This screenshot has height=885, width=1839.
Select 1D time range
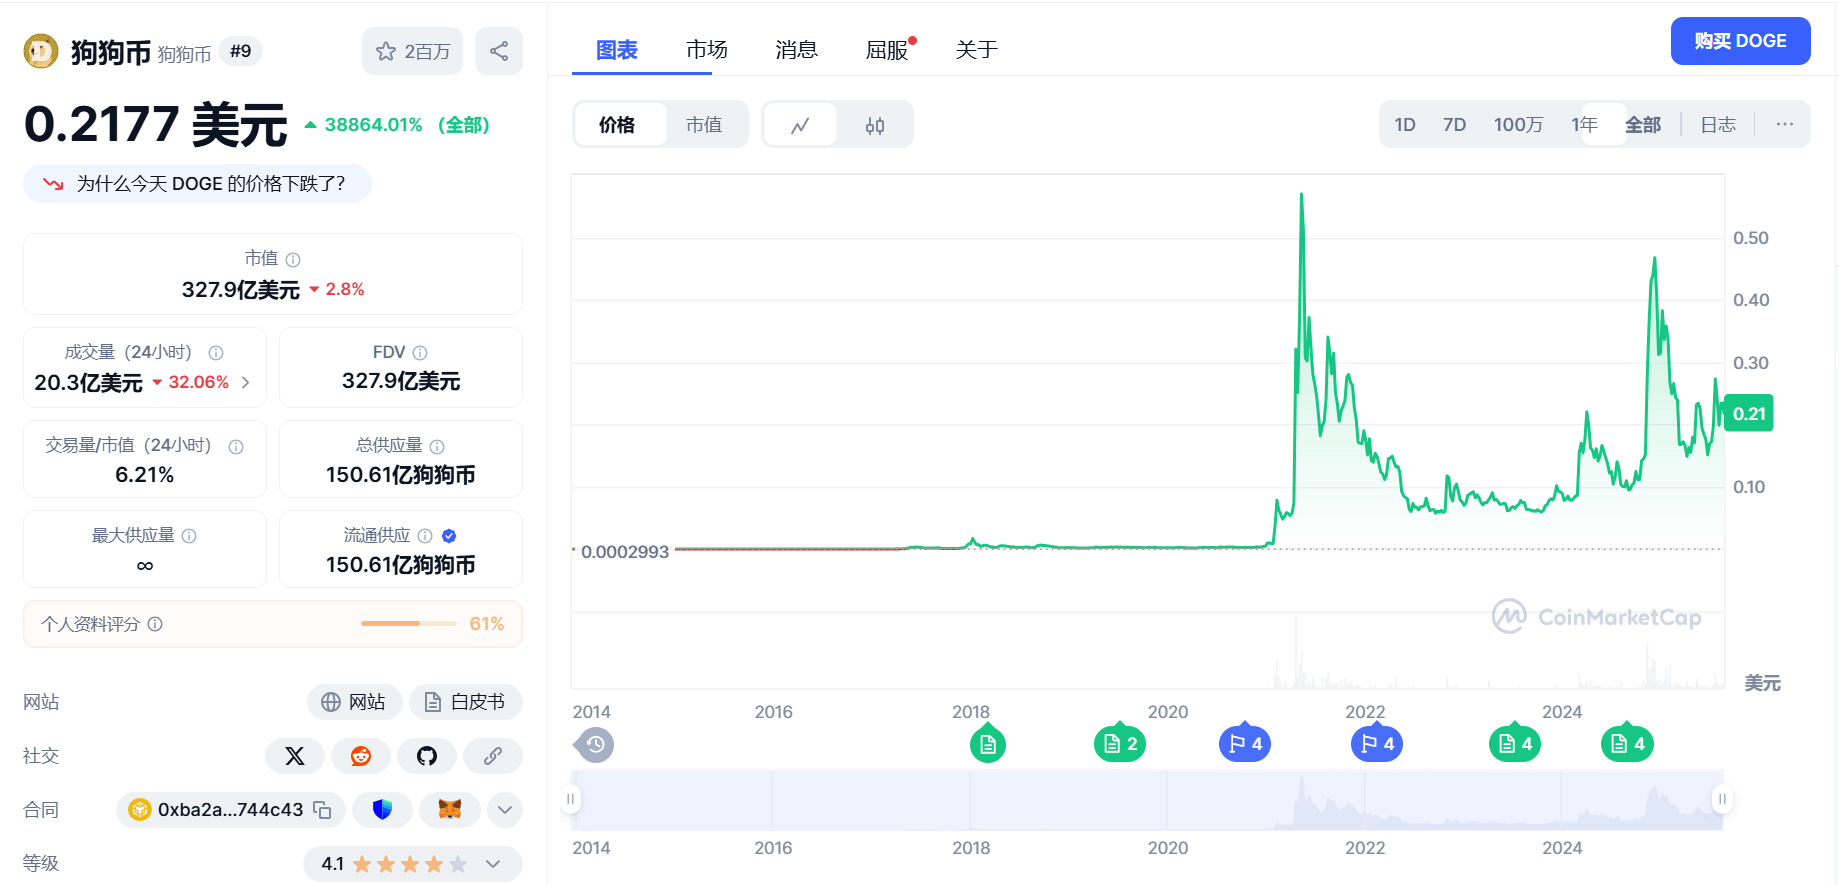tap(1405, 125)
